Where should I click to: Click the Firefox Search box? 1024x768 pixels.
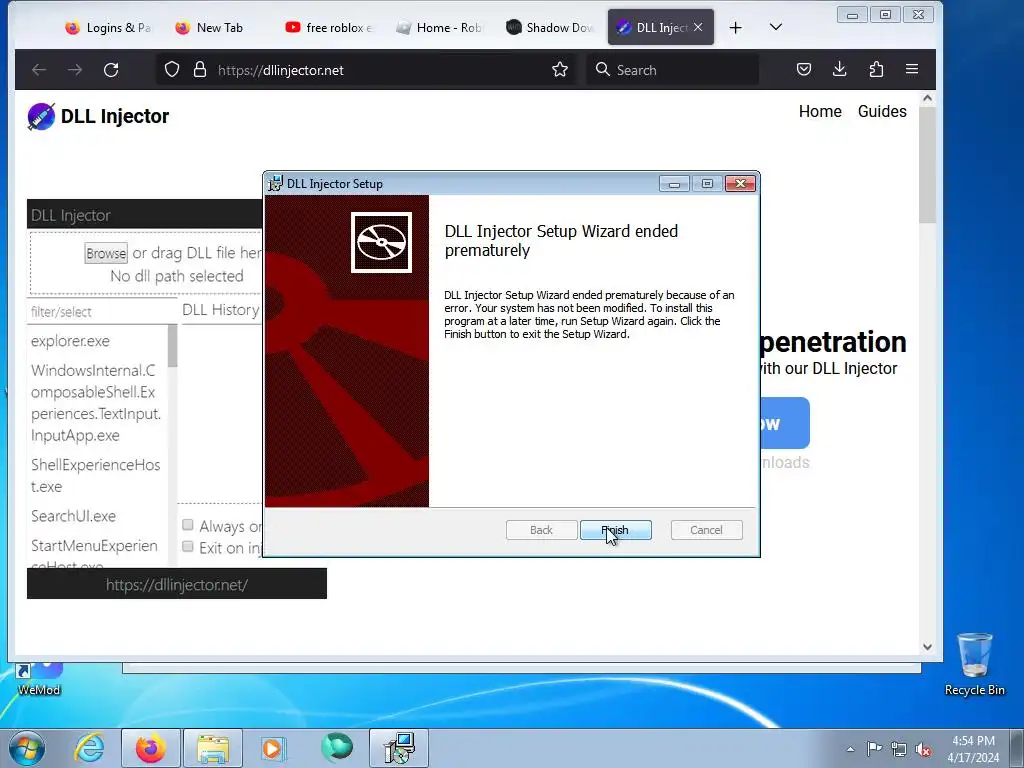(x=674, y=70)
